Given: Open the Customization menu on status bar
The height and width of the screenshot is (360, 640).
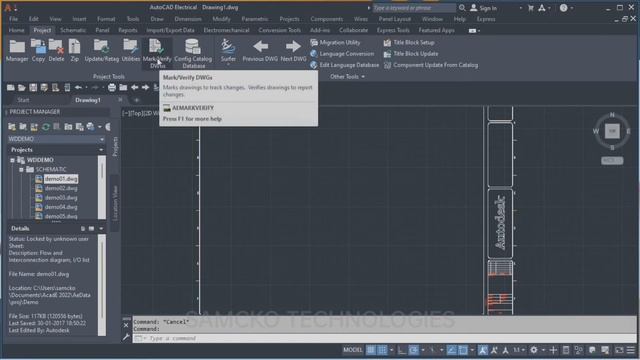Looking at the screenshot, I should pyautogui.click(x=631, y=350).
